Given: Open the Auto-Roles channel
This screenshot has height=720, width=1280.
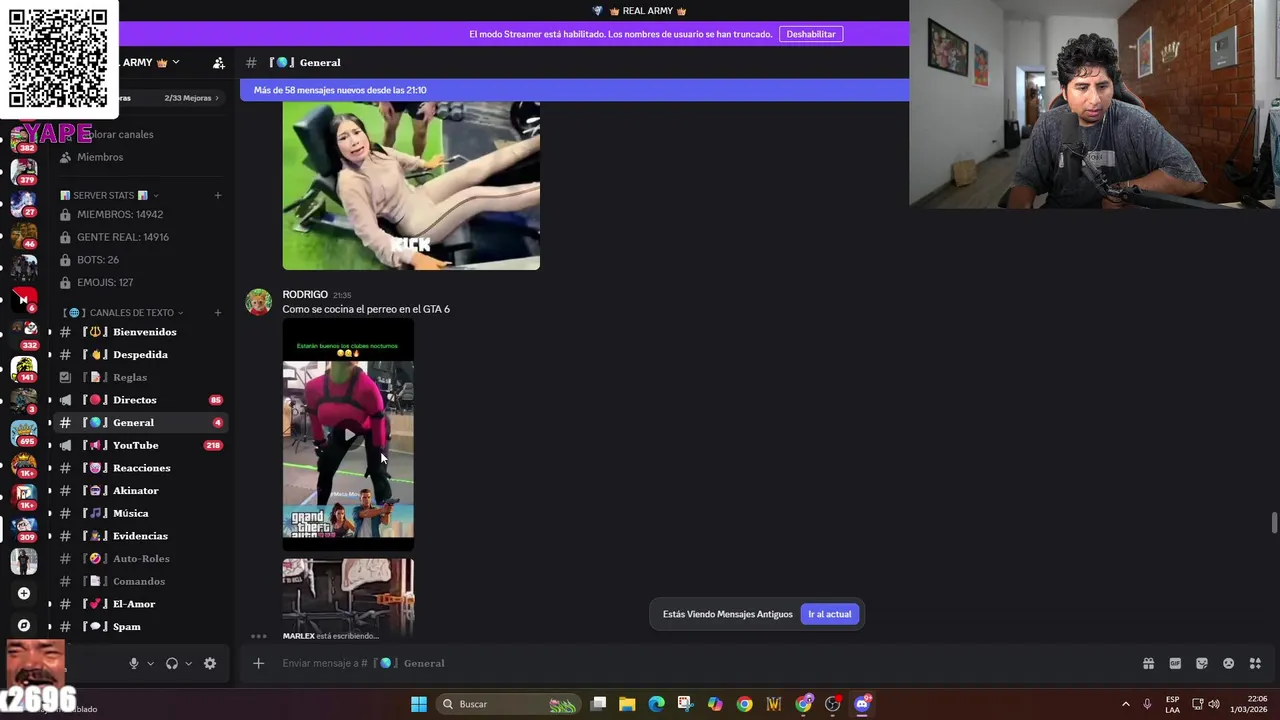Looking at the screenshot, I should click(140, 559).
